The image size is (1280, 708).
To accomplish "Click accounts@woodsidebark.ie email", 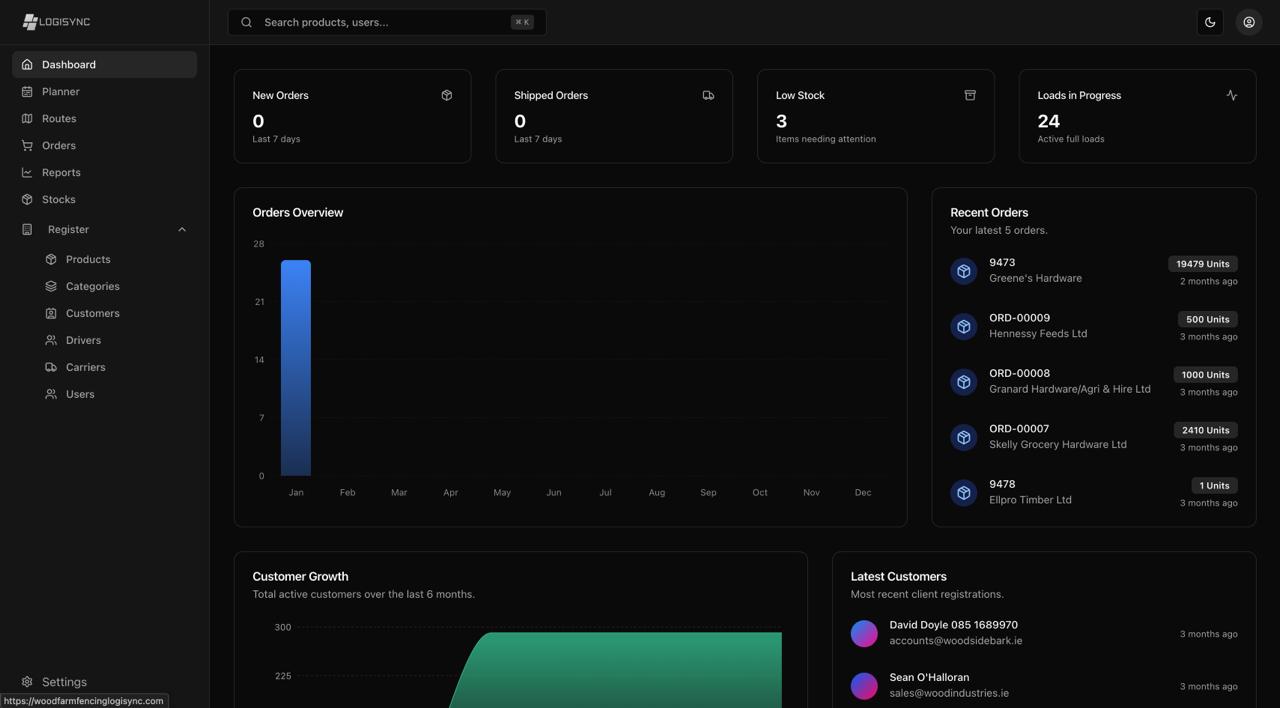I will 956,641.
